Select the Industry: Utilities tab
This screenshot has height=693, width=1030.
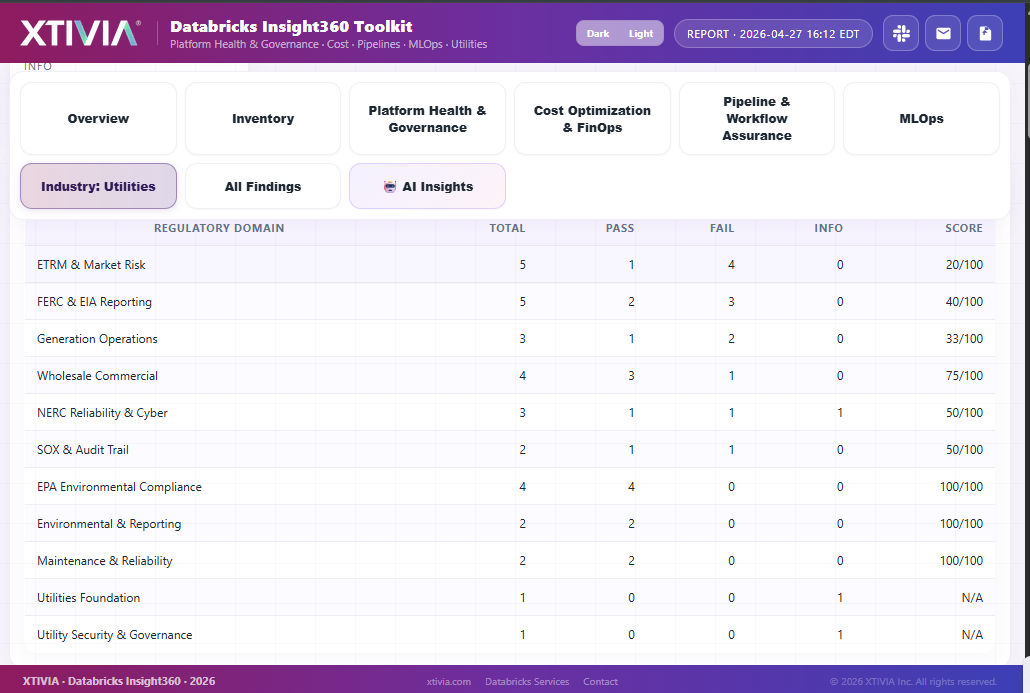99,186
